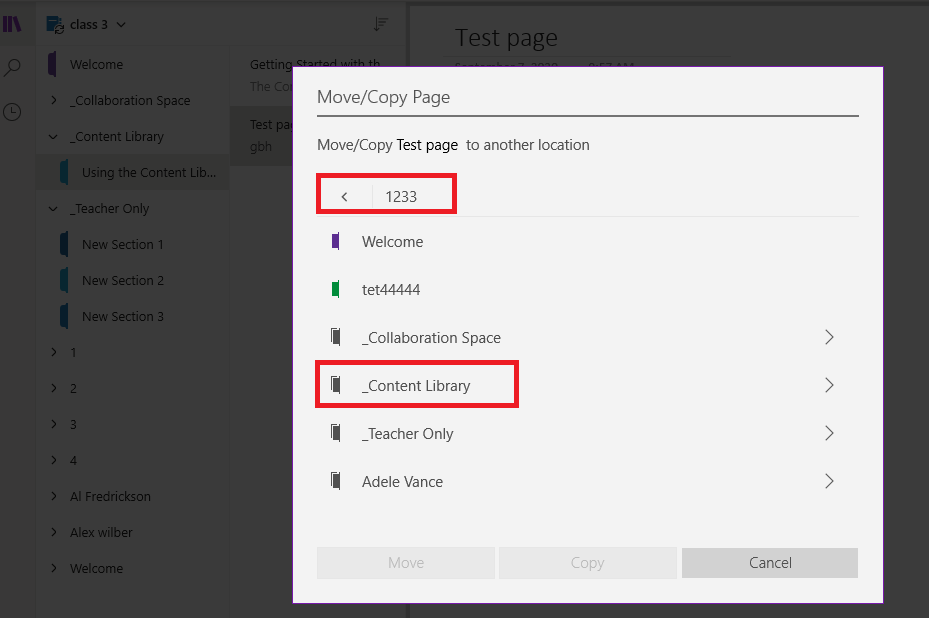
Task: Cancel the Move/Copy Page dialog
Action: 770,563
